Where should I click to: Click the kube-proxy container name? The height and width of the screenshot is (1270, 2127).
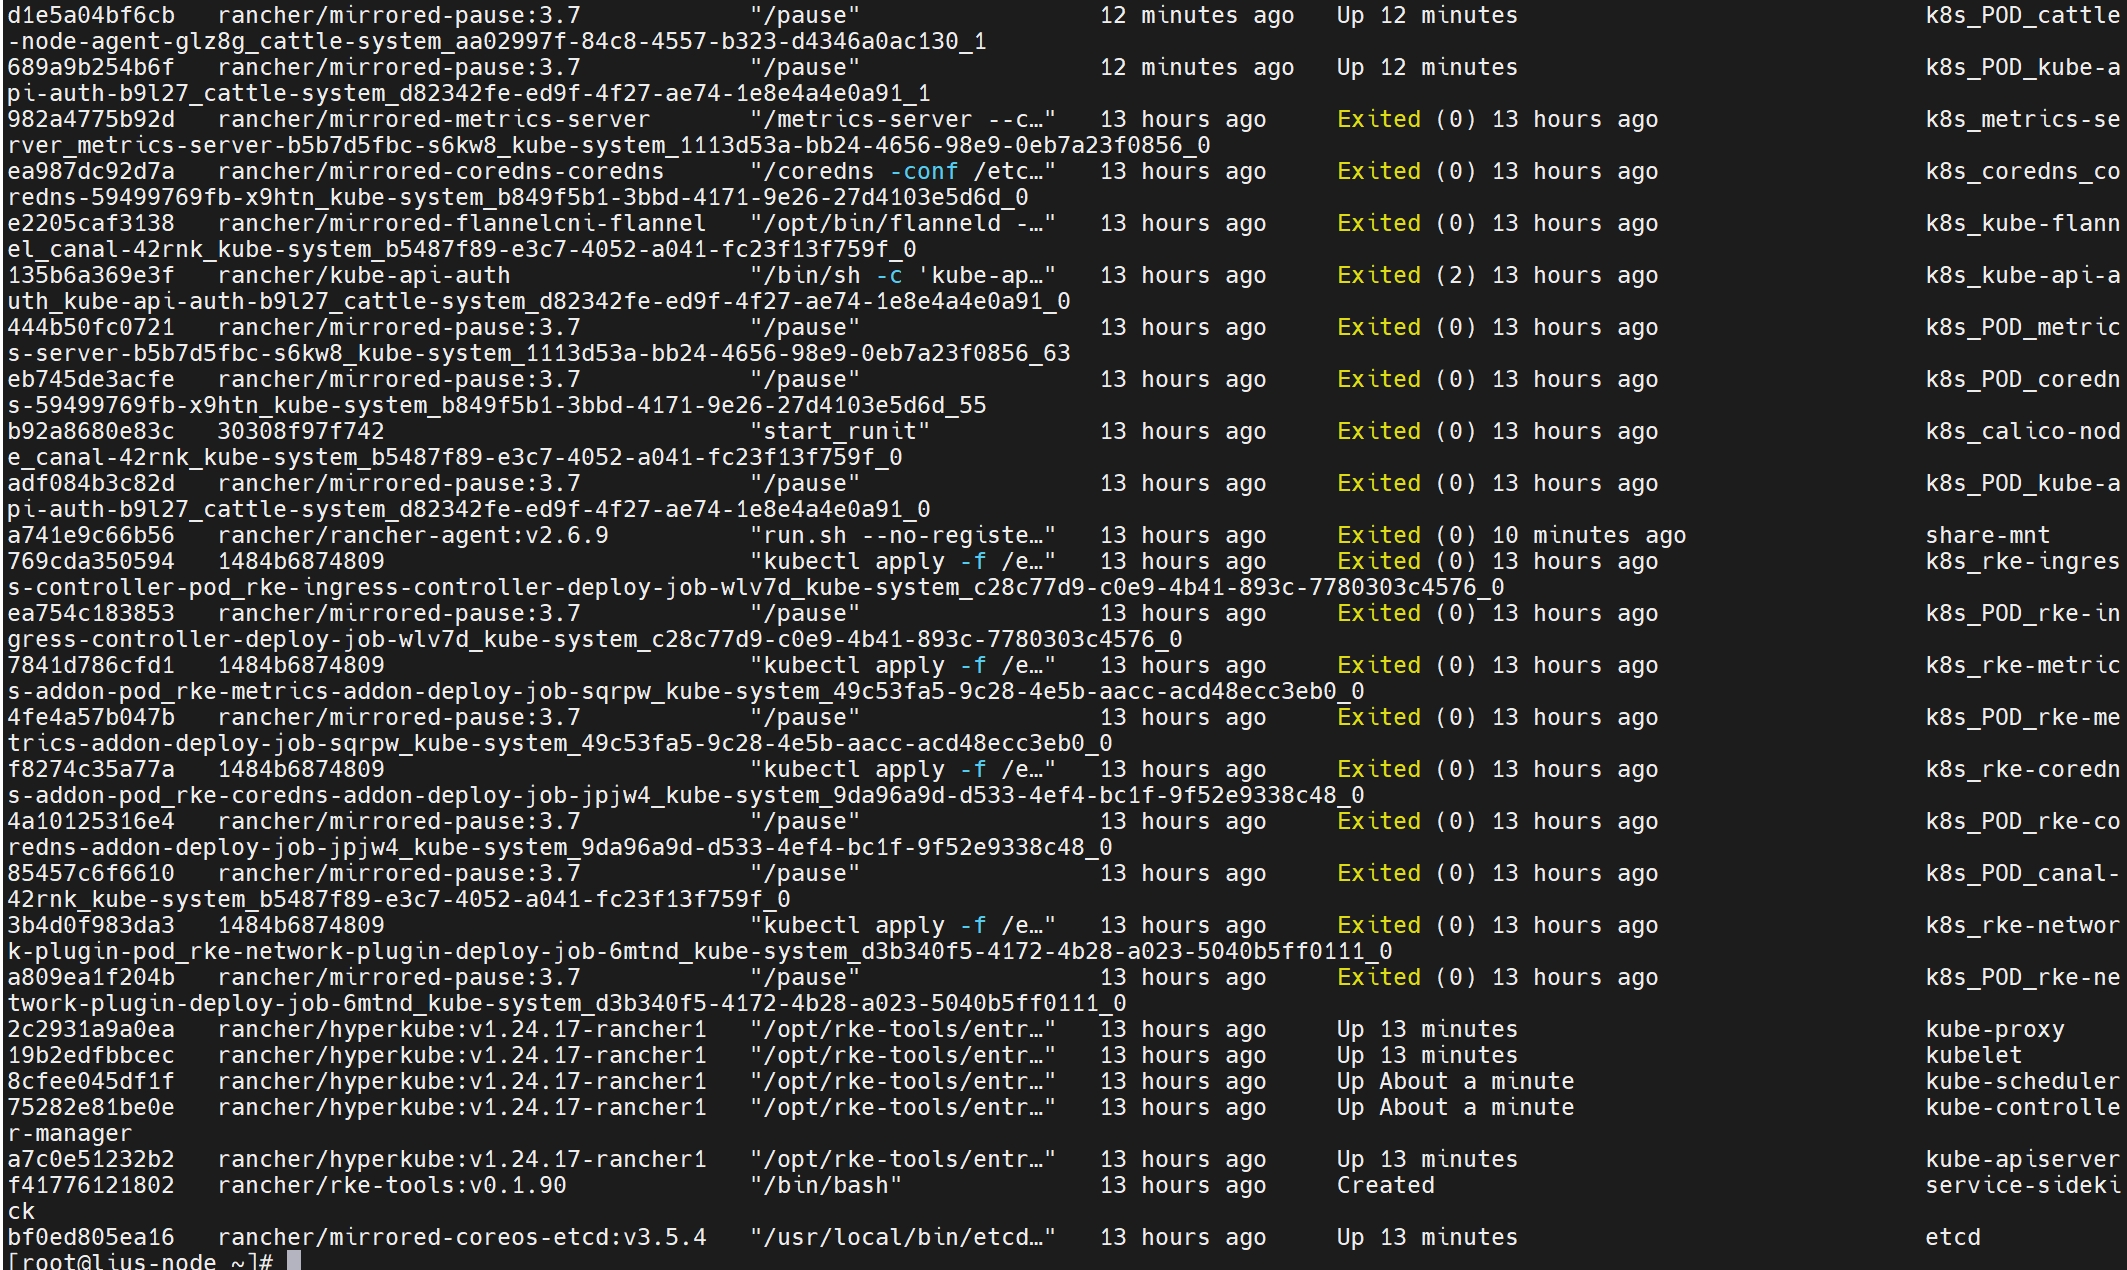tap(1995, 1030)
